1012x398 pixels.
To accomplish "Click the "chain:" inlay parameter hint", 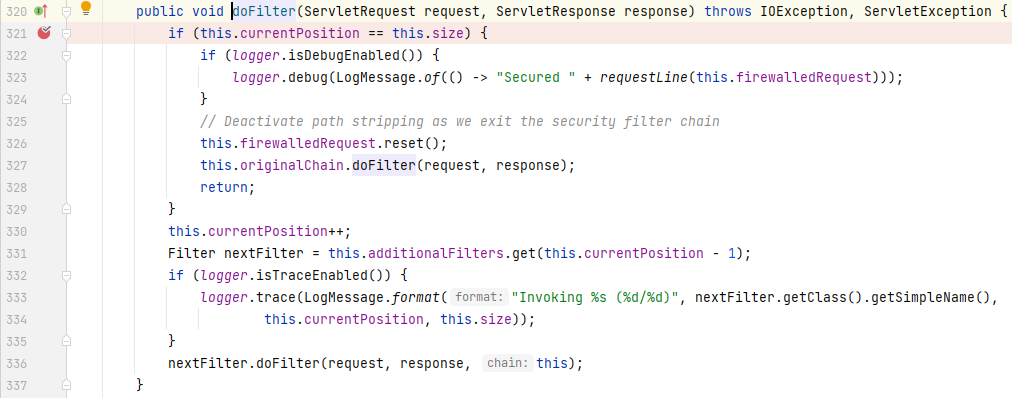I will 509,363.
